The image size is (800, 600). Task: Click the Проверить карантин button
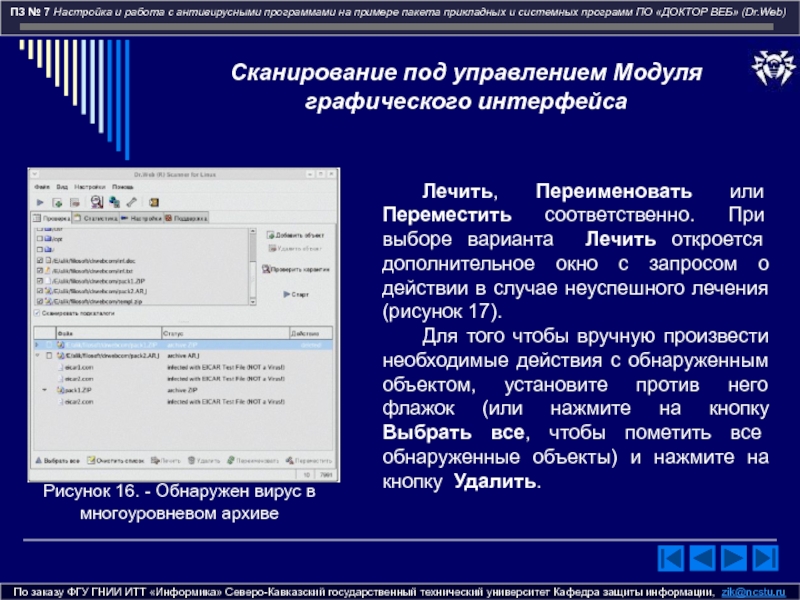(x=295, y=269)
